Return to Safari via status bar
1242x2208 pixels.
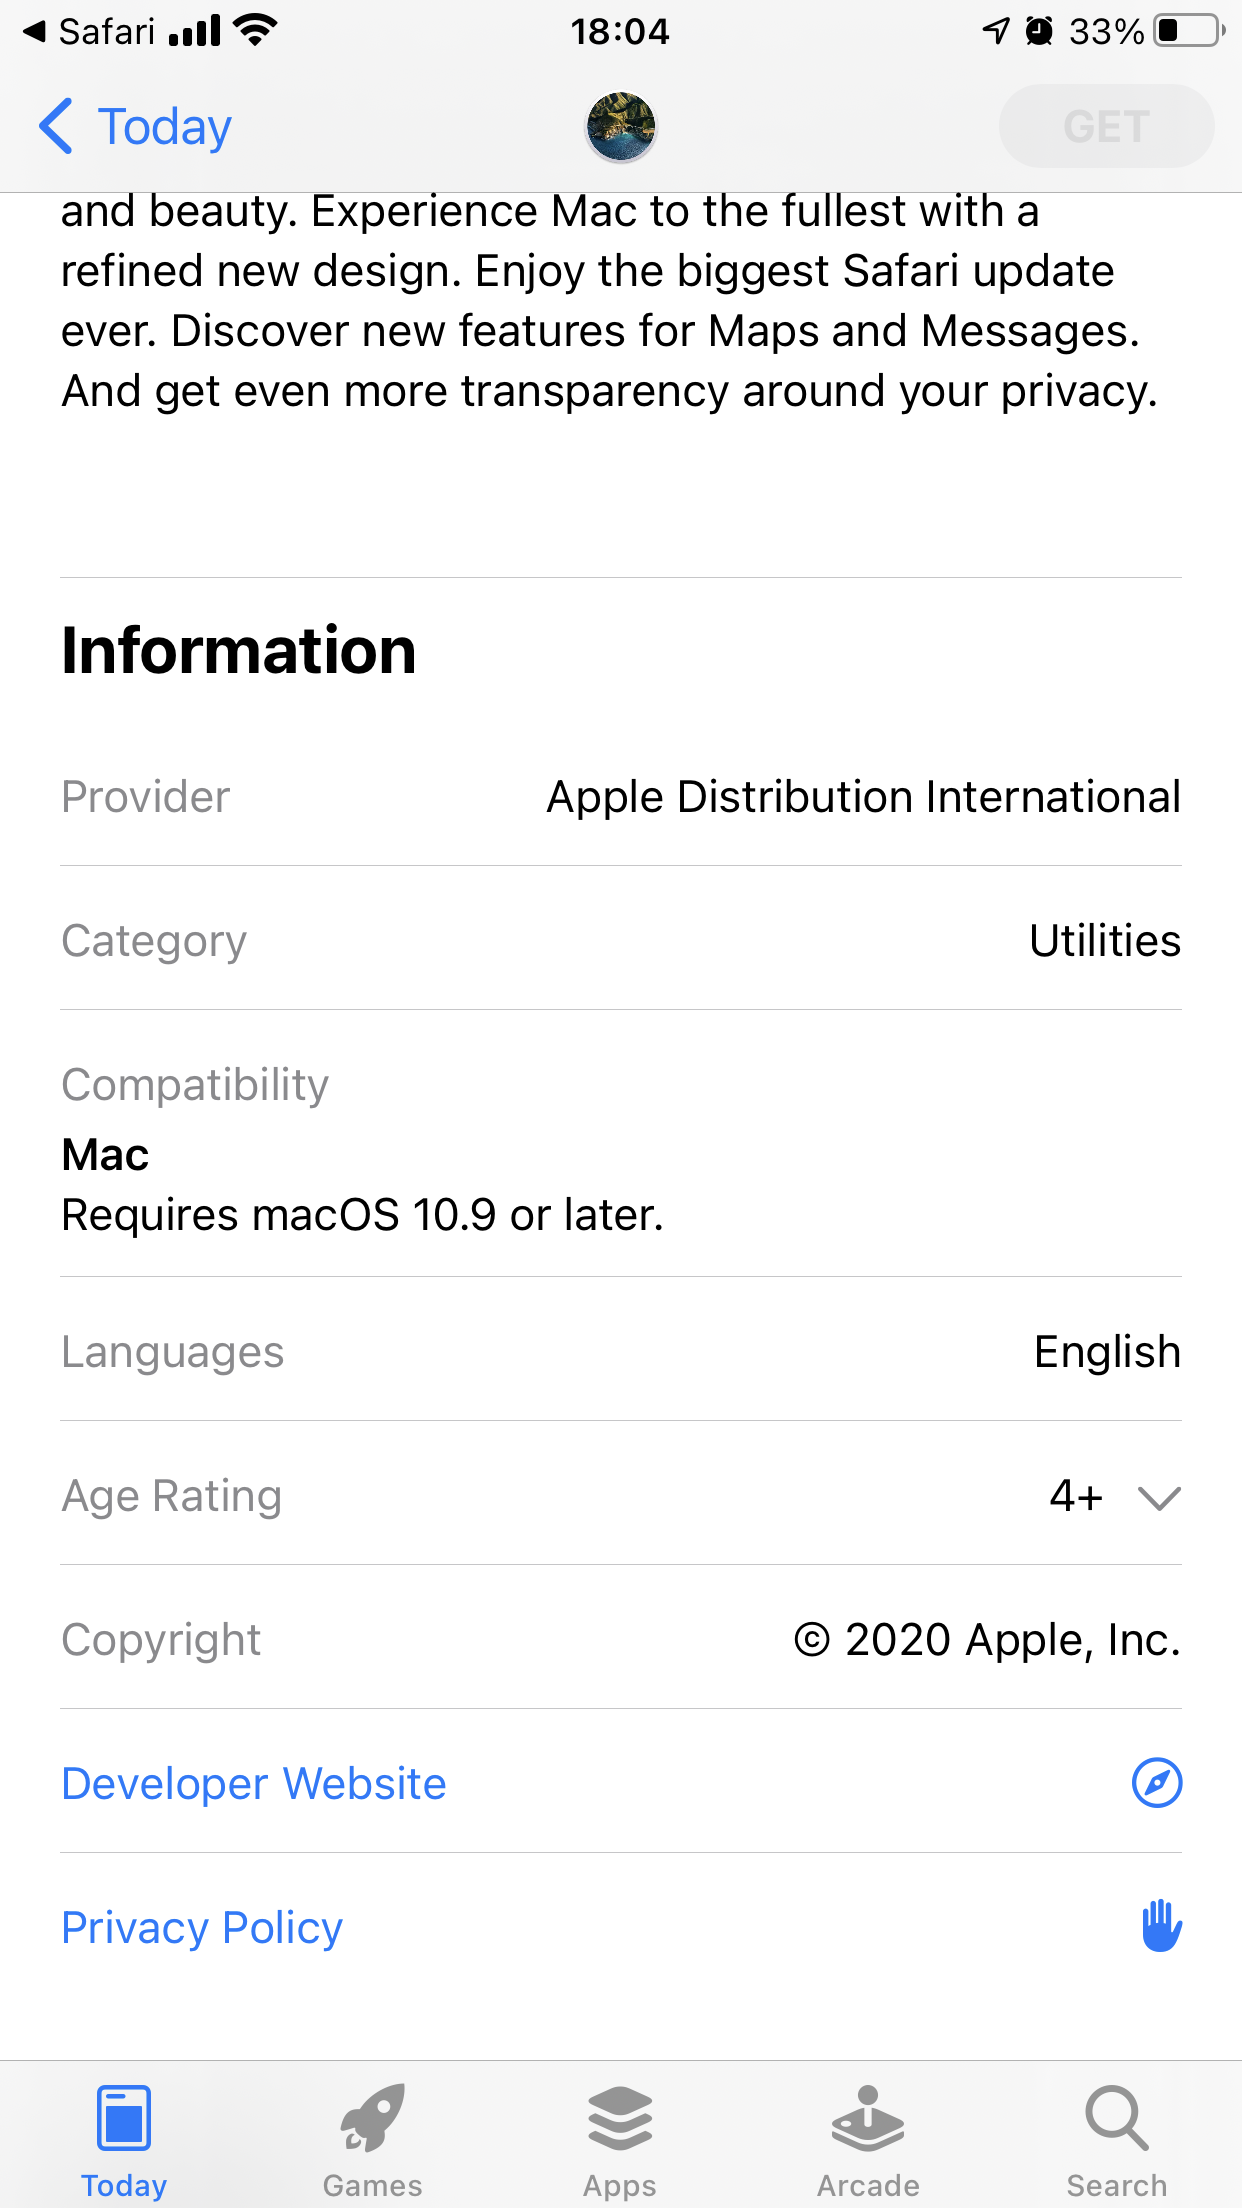click(x=90, y=32)
